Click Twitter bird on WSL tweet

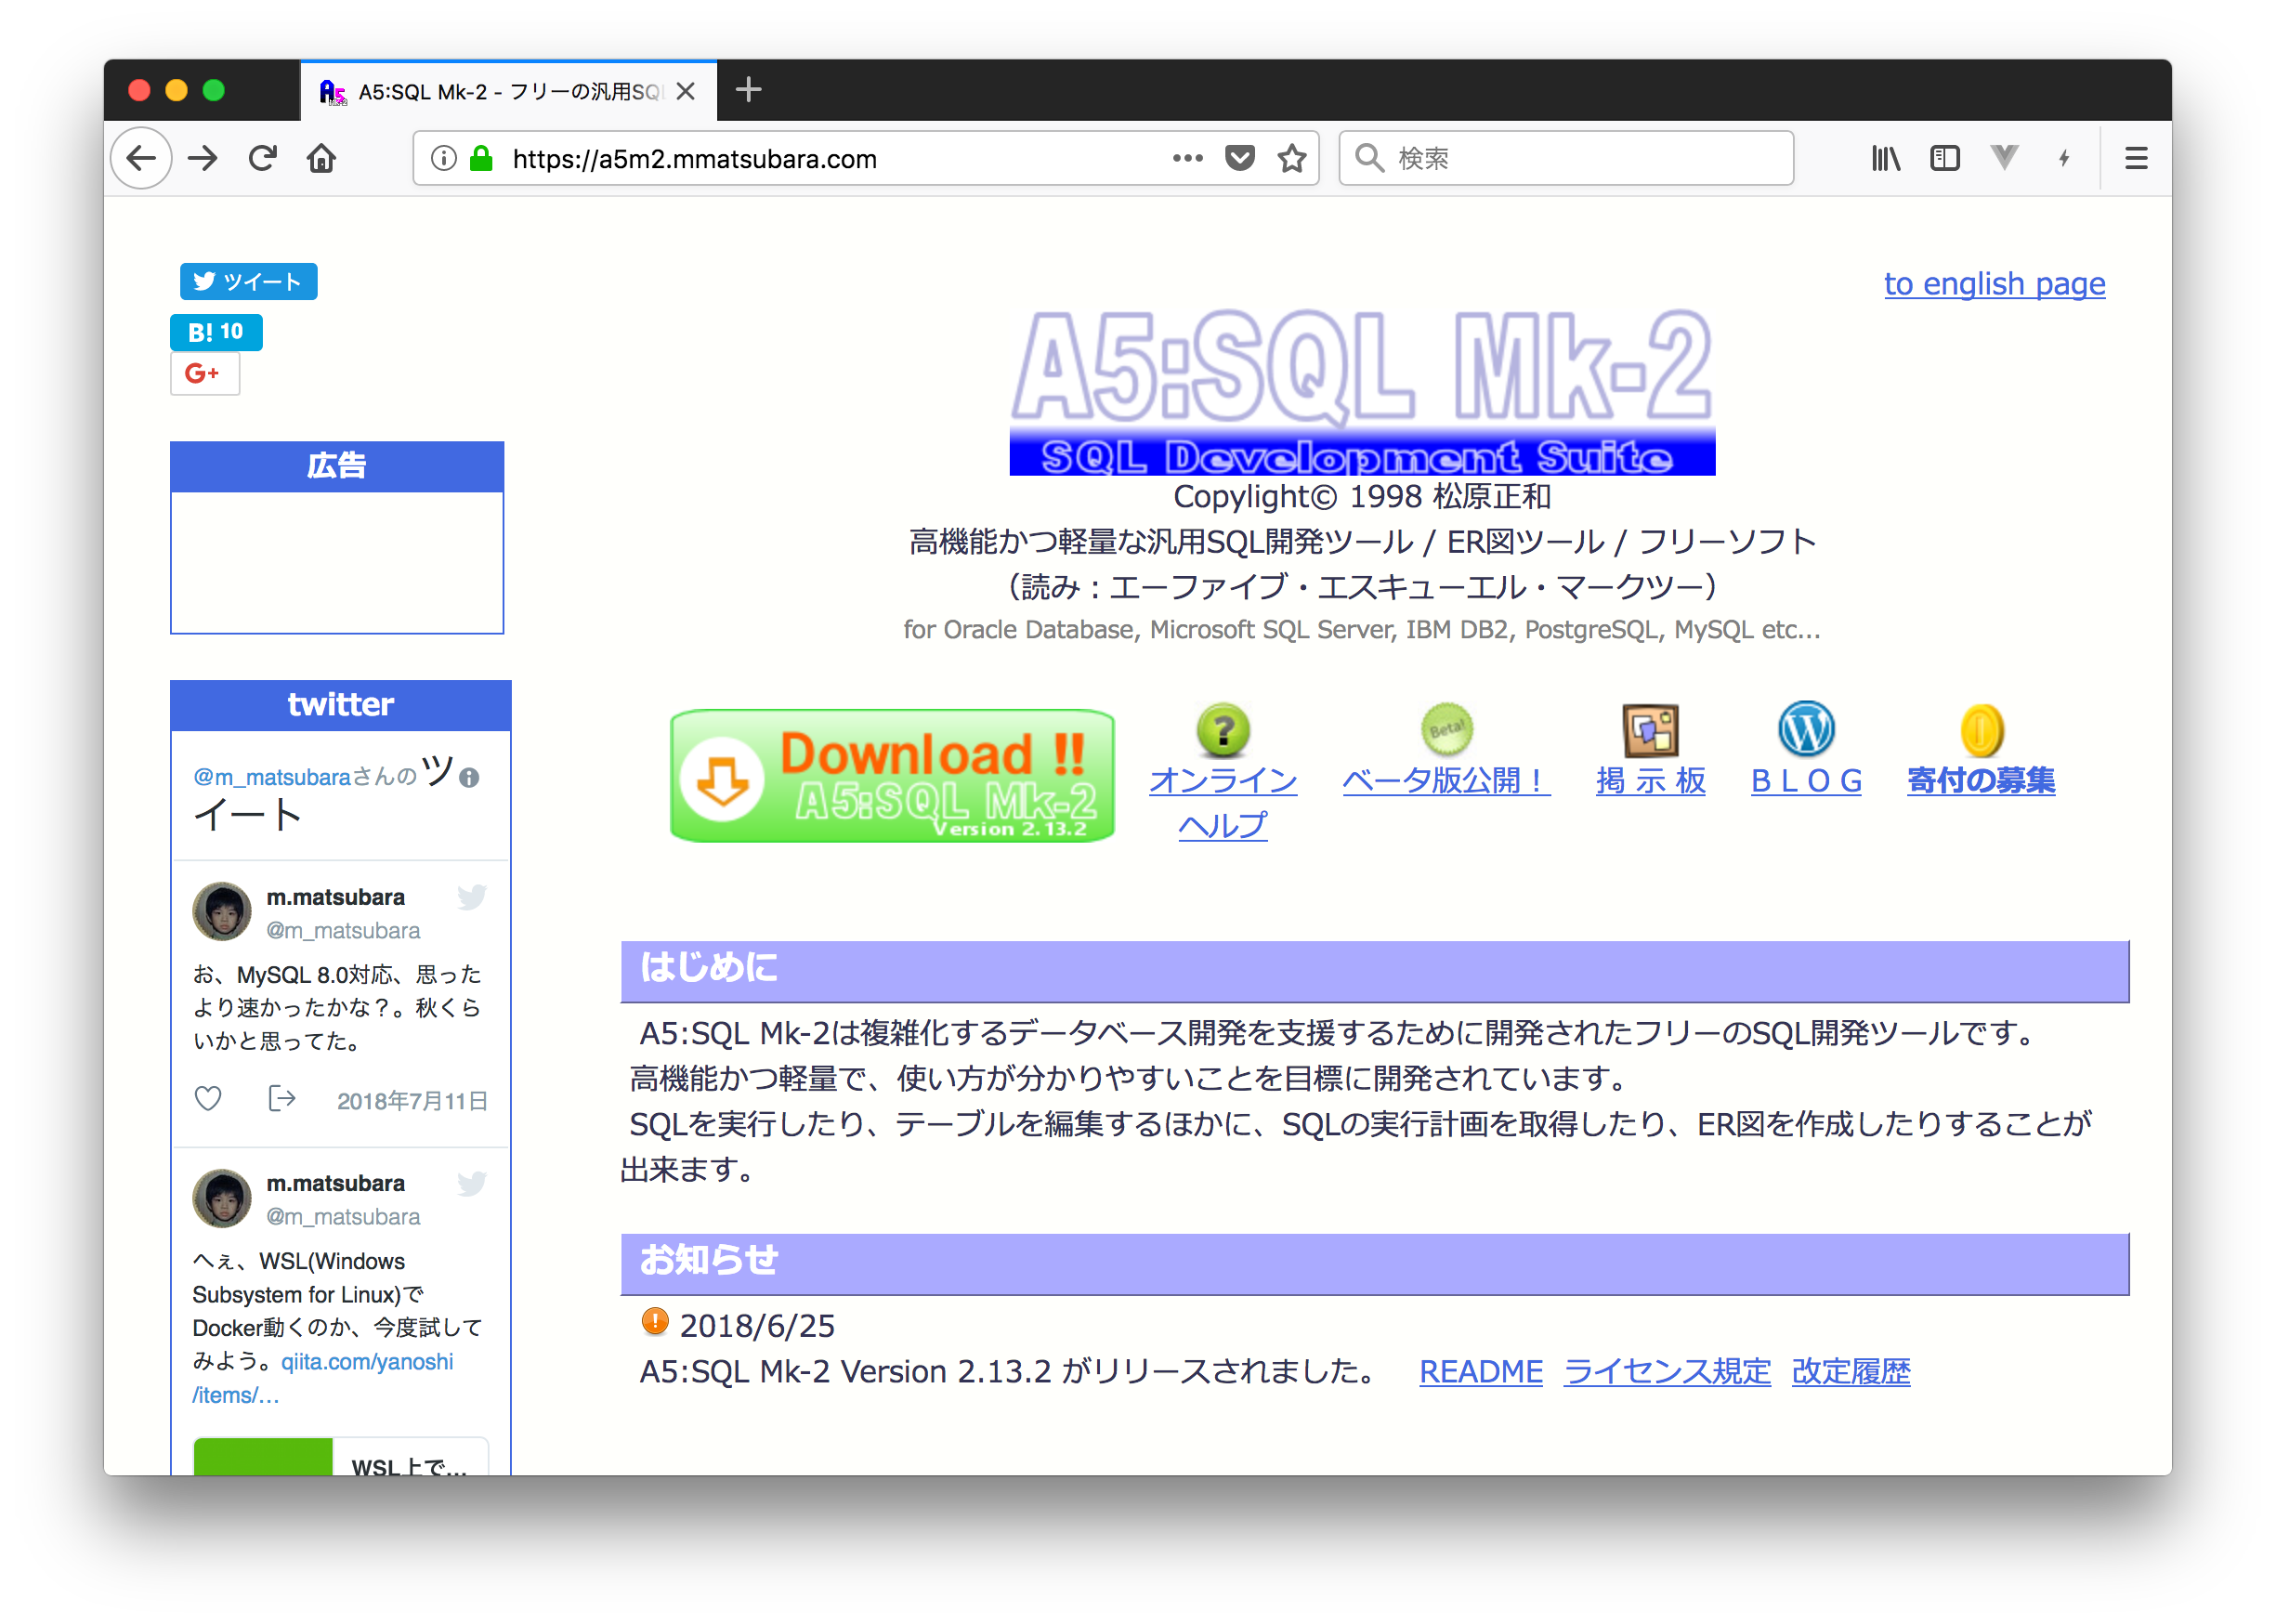tap(471, 1183)
